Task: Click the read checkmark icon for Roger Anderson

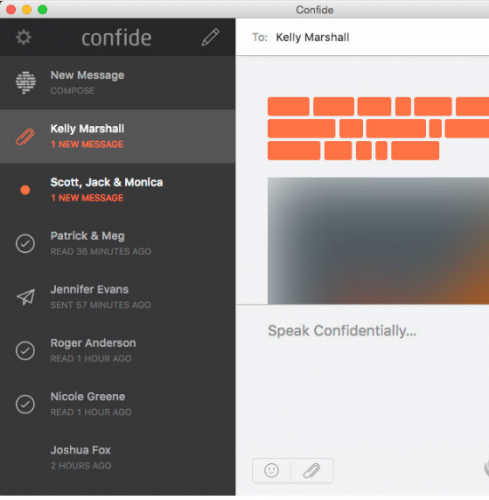Action: [x=25, y=351]
